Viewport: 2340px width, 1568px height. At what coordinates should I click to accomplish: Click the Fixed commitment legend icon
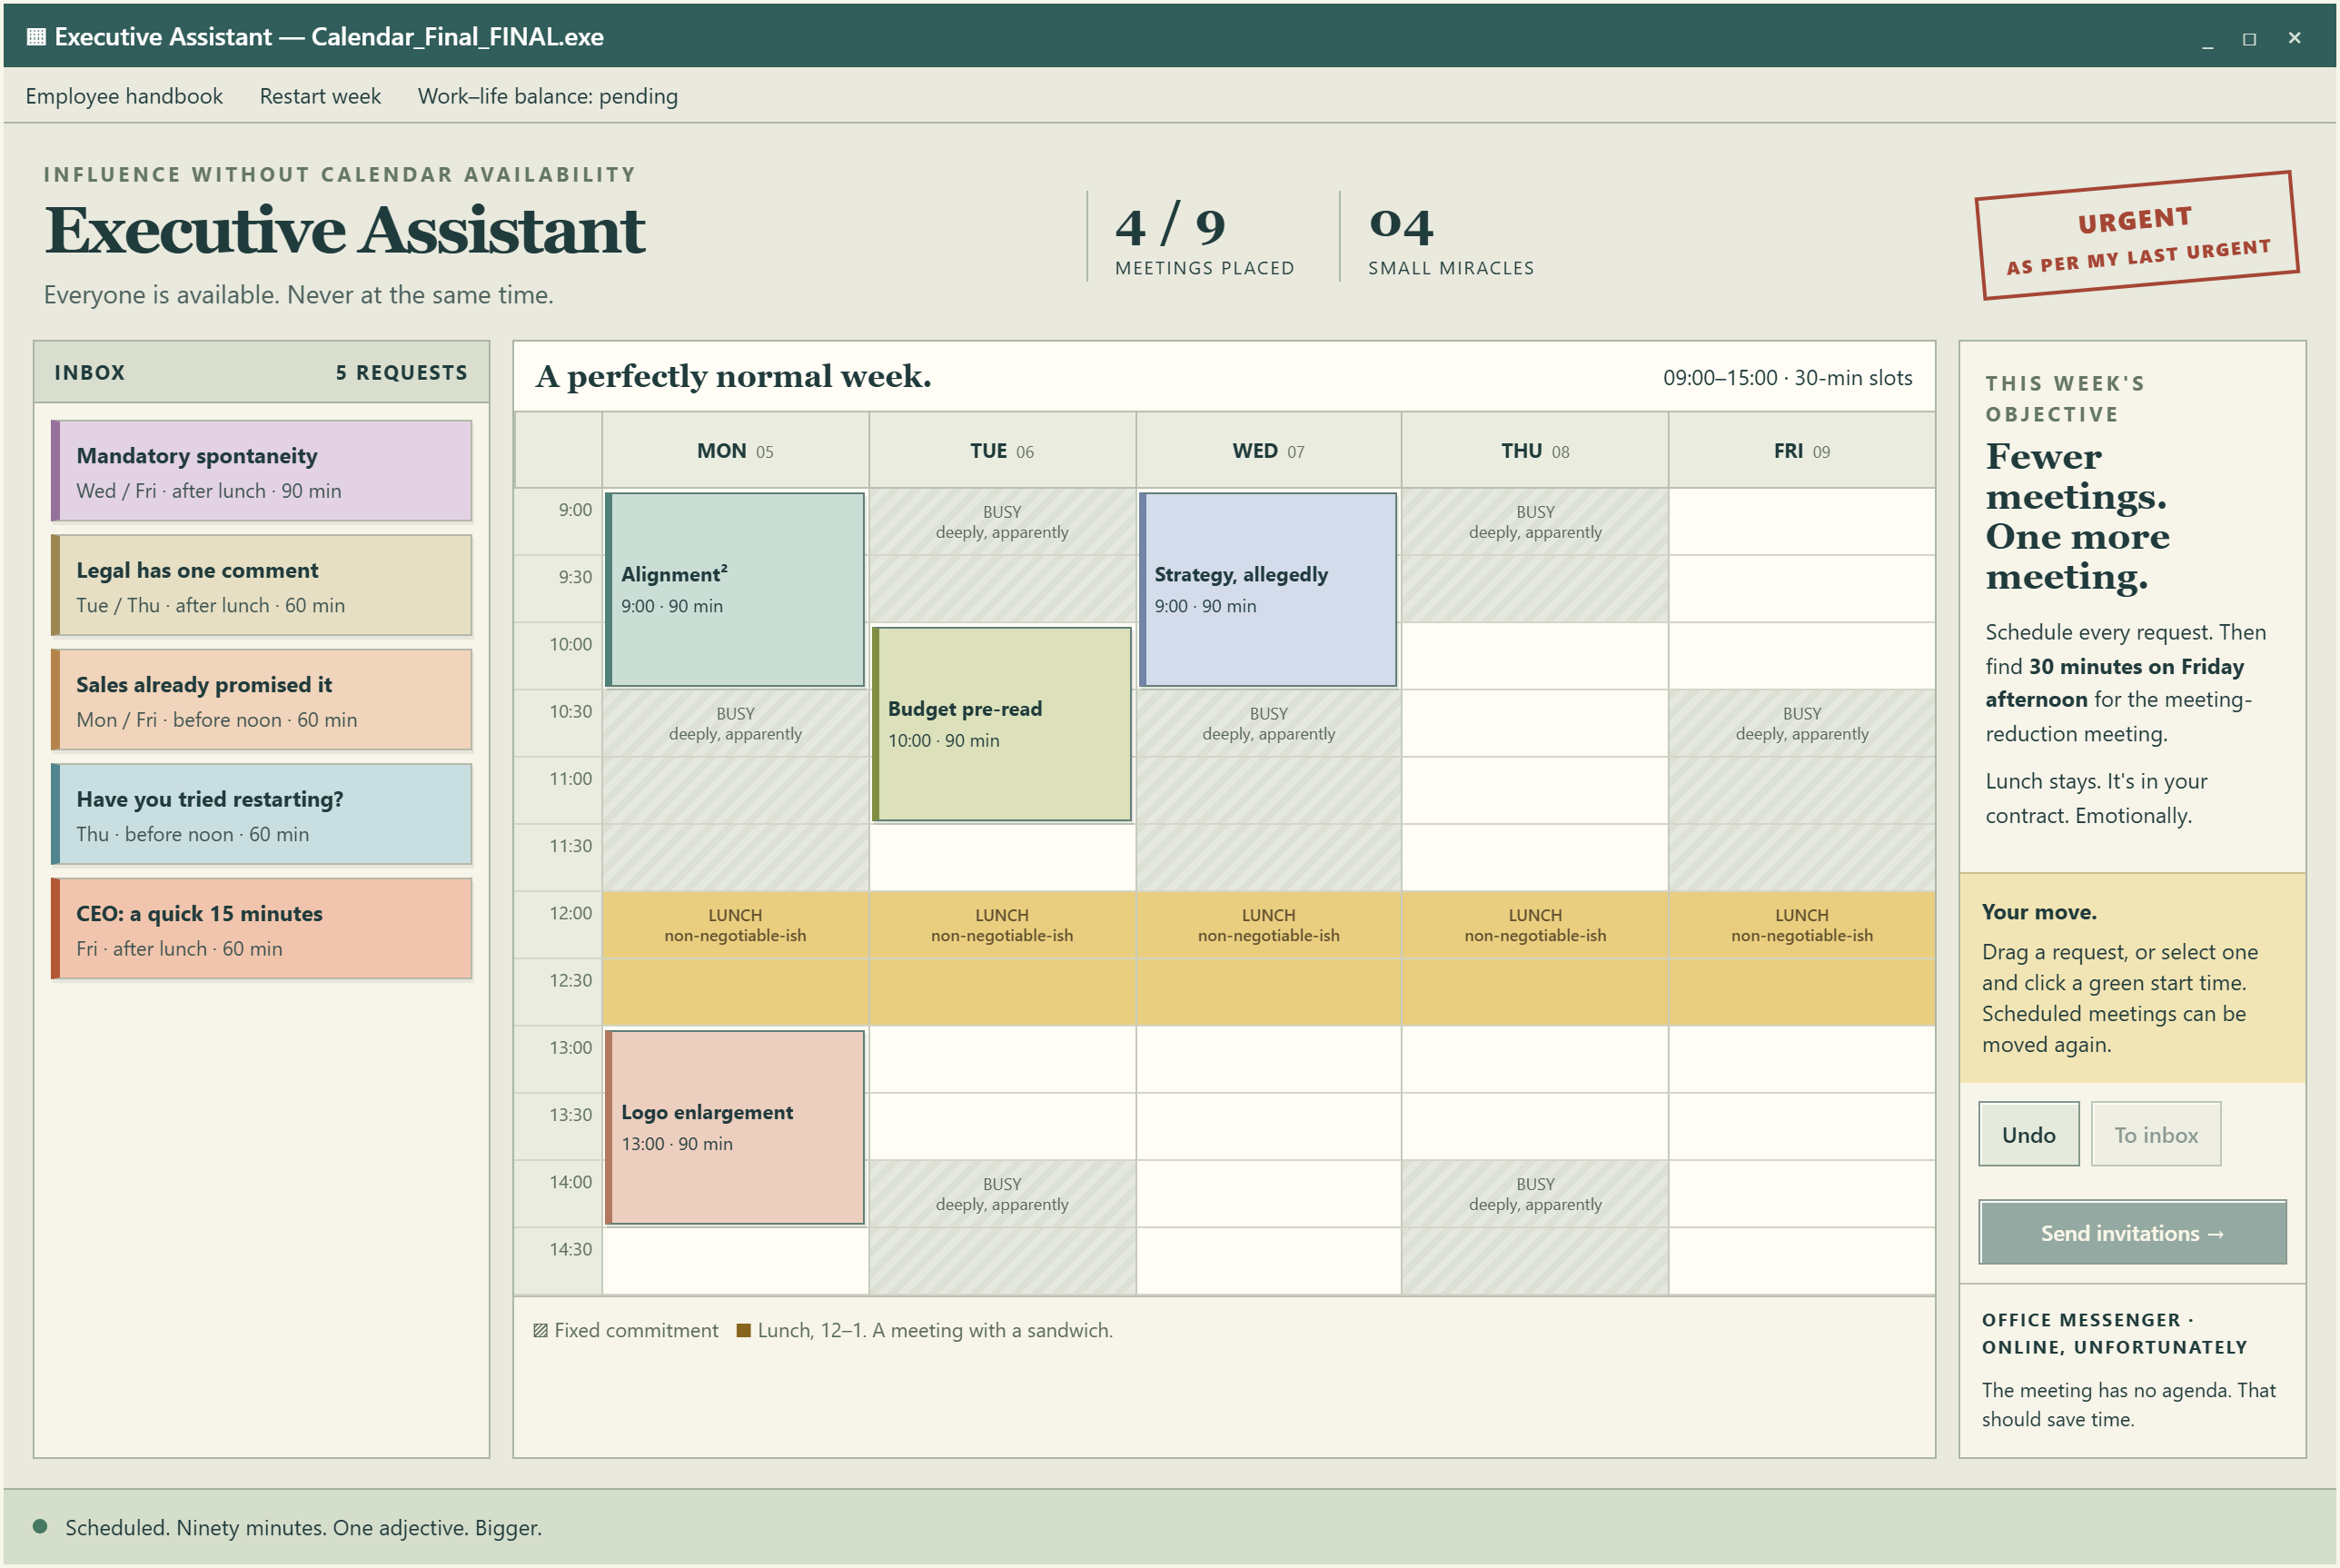point(540,1330)
